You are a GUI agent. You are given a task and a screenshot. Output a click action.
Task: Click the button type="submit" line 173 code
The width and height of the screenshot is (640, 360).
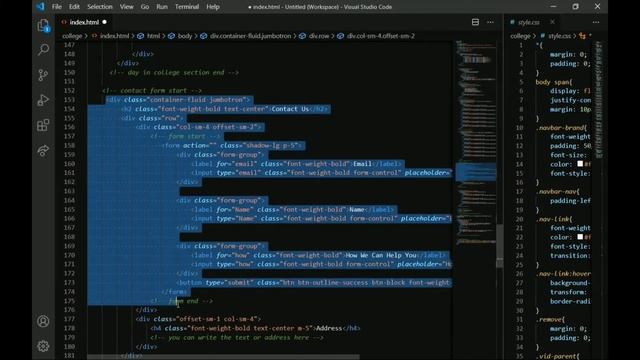click(x=313, y=282)
